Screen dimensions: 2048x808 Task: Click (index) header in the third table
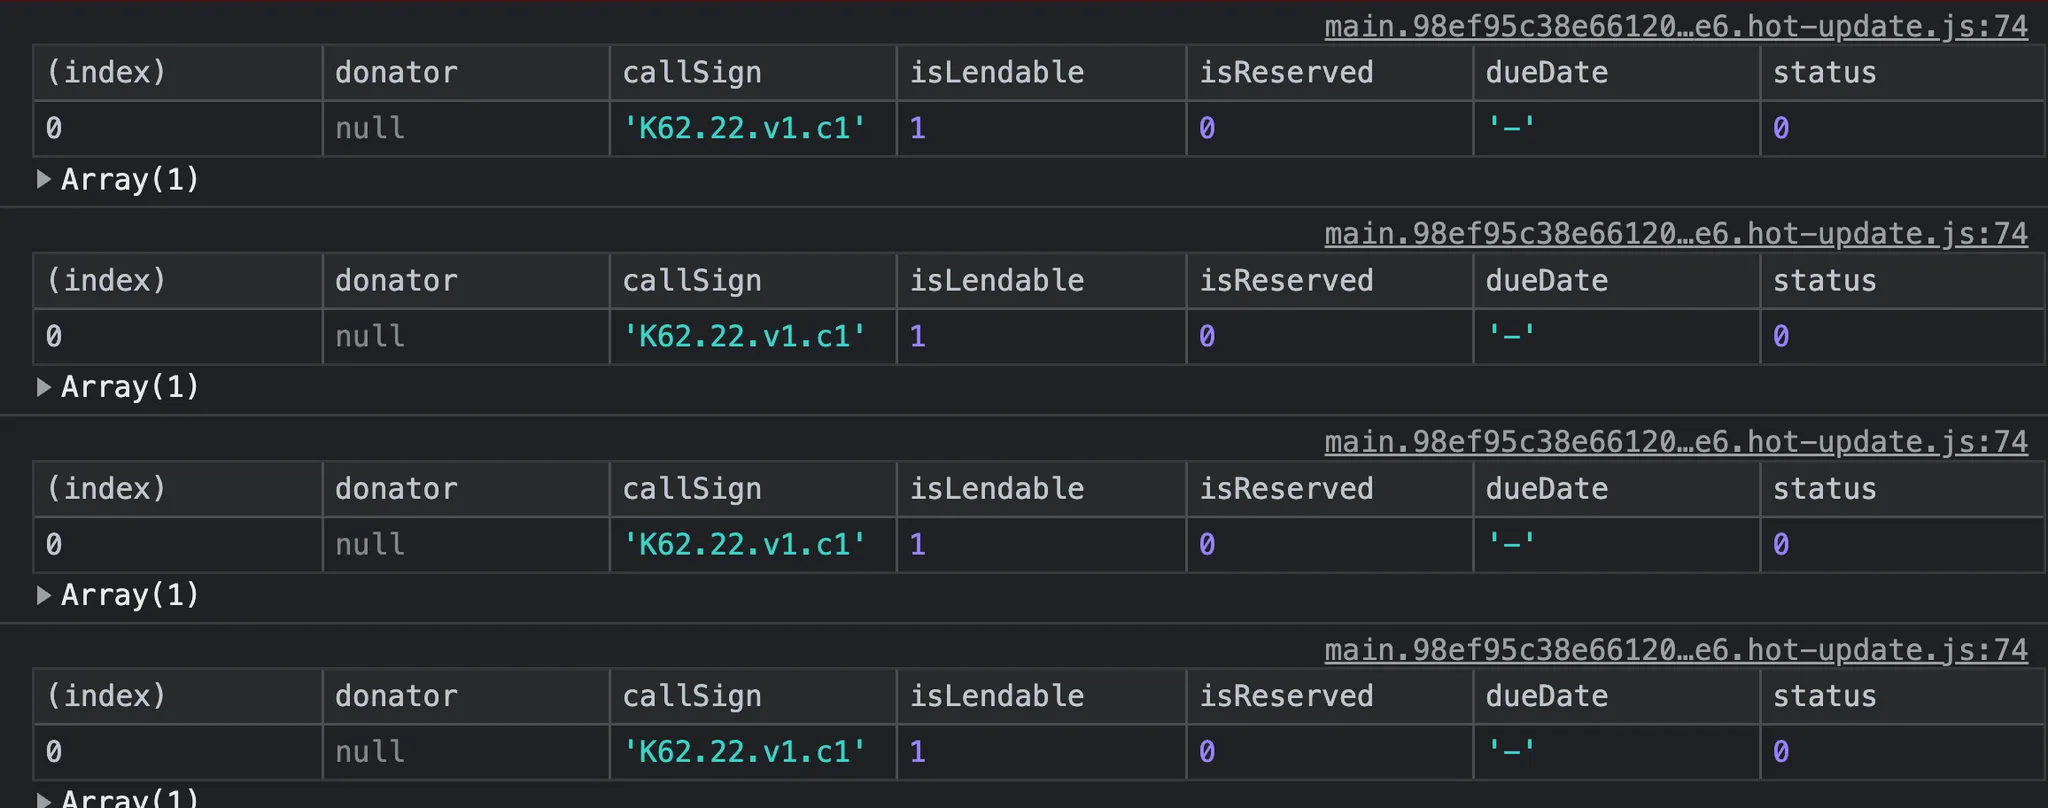click(x=106, y=488)
